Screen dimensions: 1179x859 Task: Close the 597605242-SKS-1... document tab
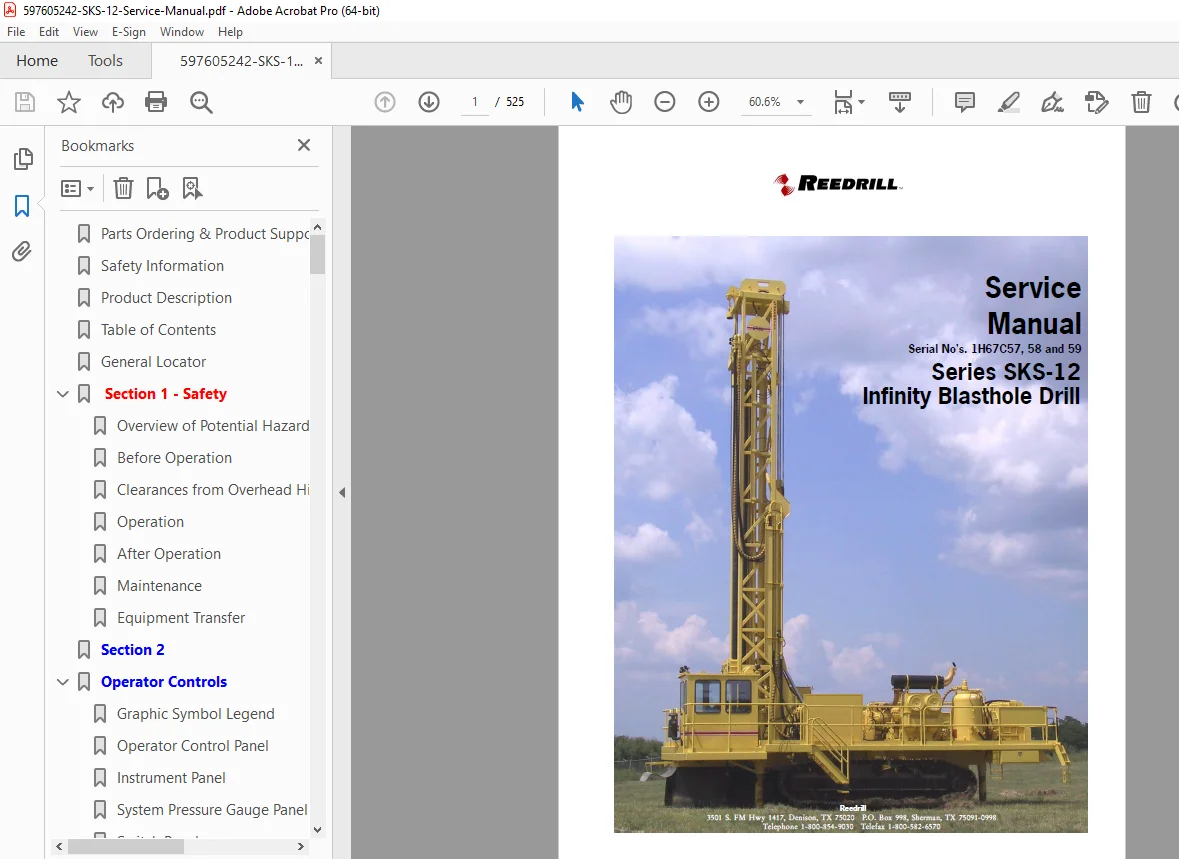point(318,61)
